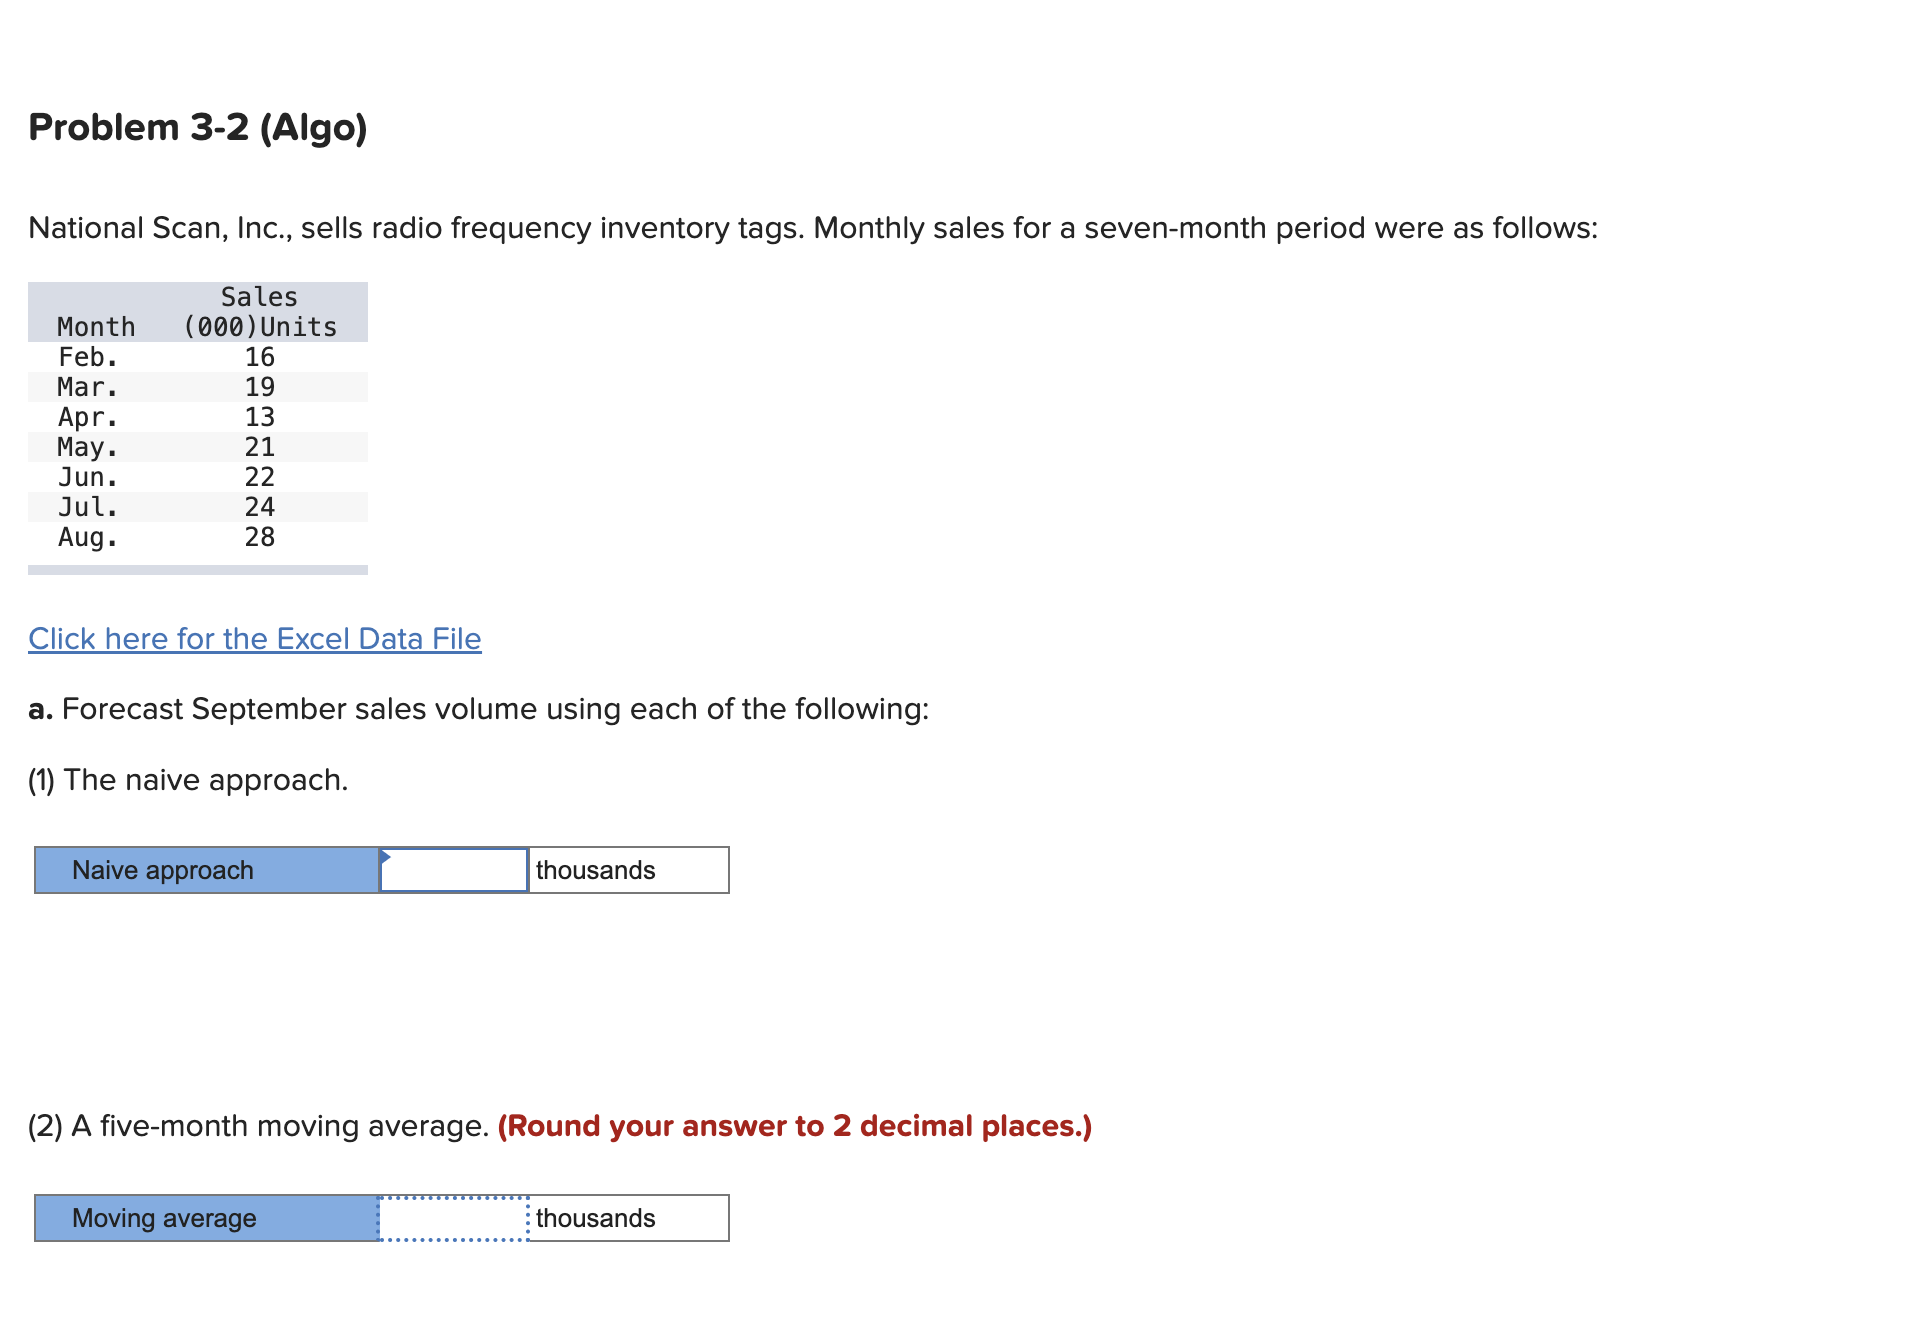
Task: Select the Feb. row in the sales table
Action: [150, 356]
